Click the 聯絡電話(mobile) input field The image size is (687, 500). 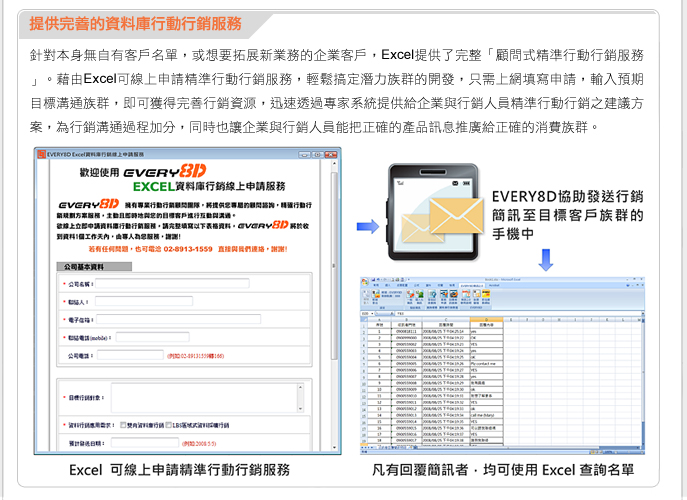(x=152, y=337)
